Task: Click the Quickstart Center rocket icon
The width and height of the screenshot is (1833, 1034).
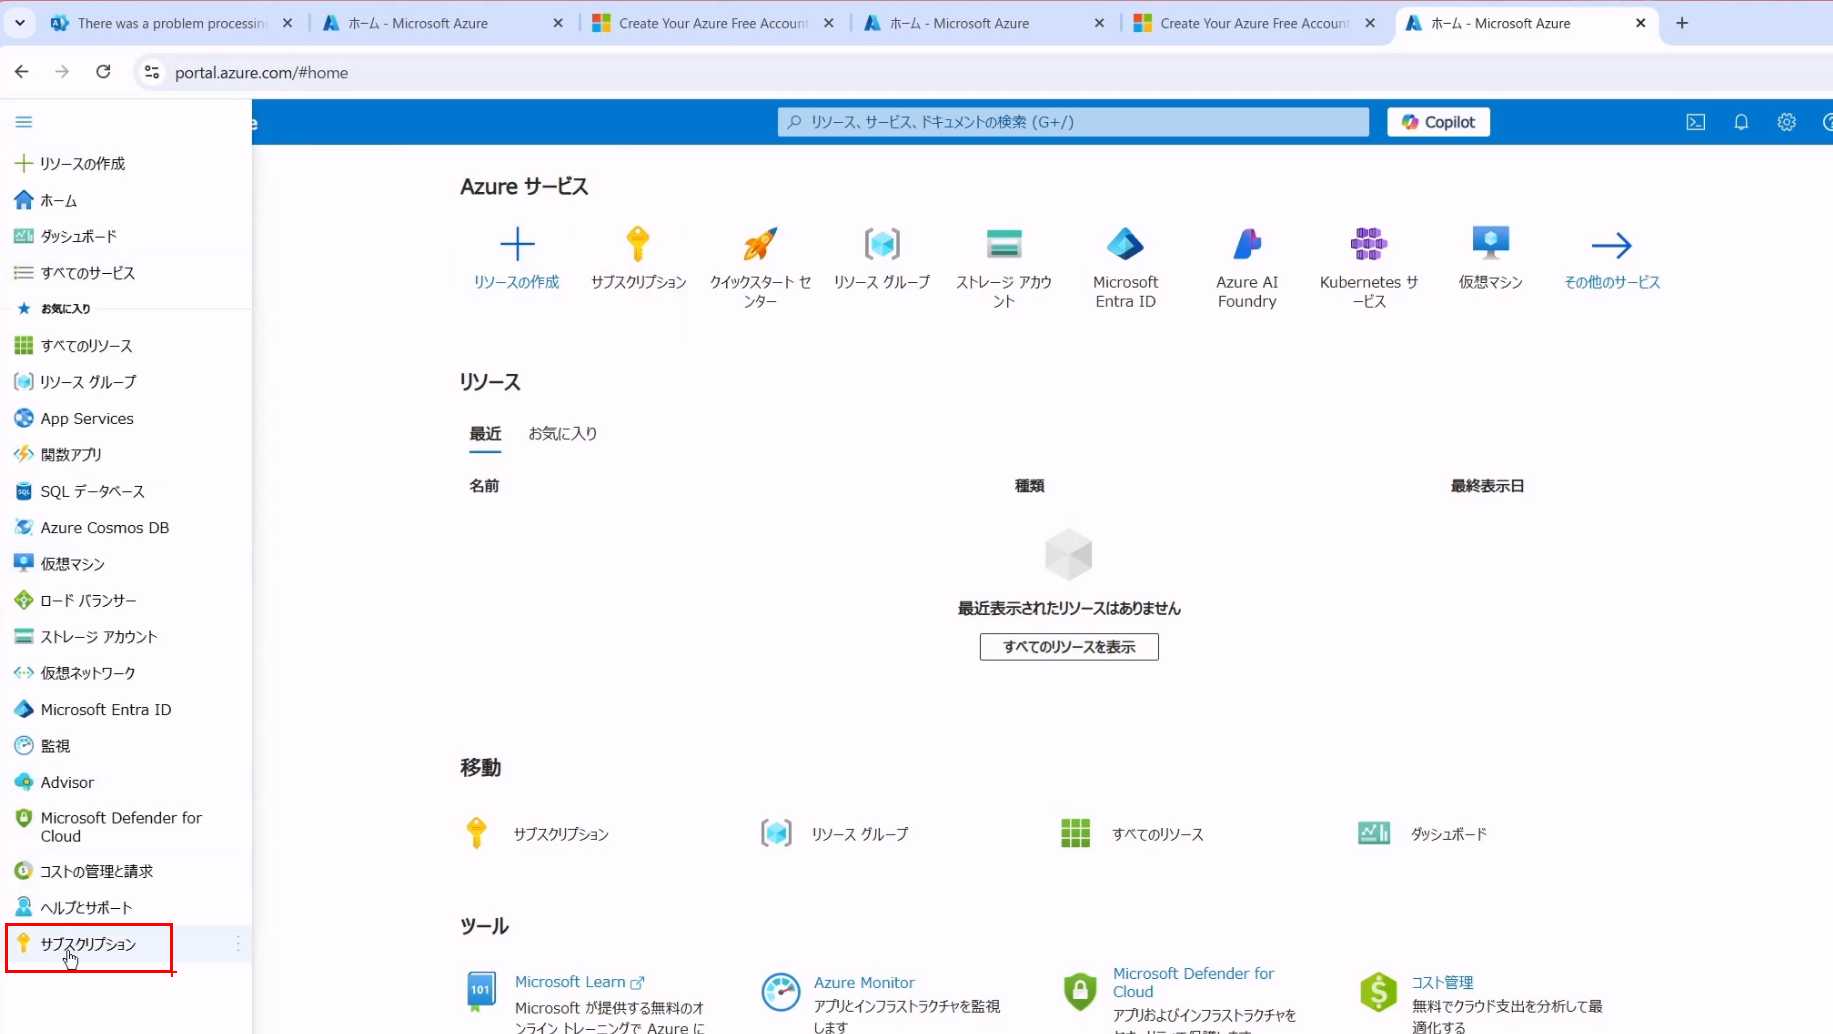Action: coord(760,244)
